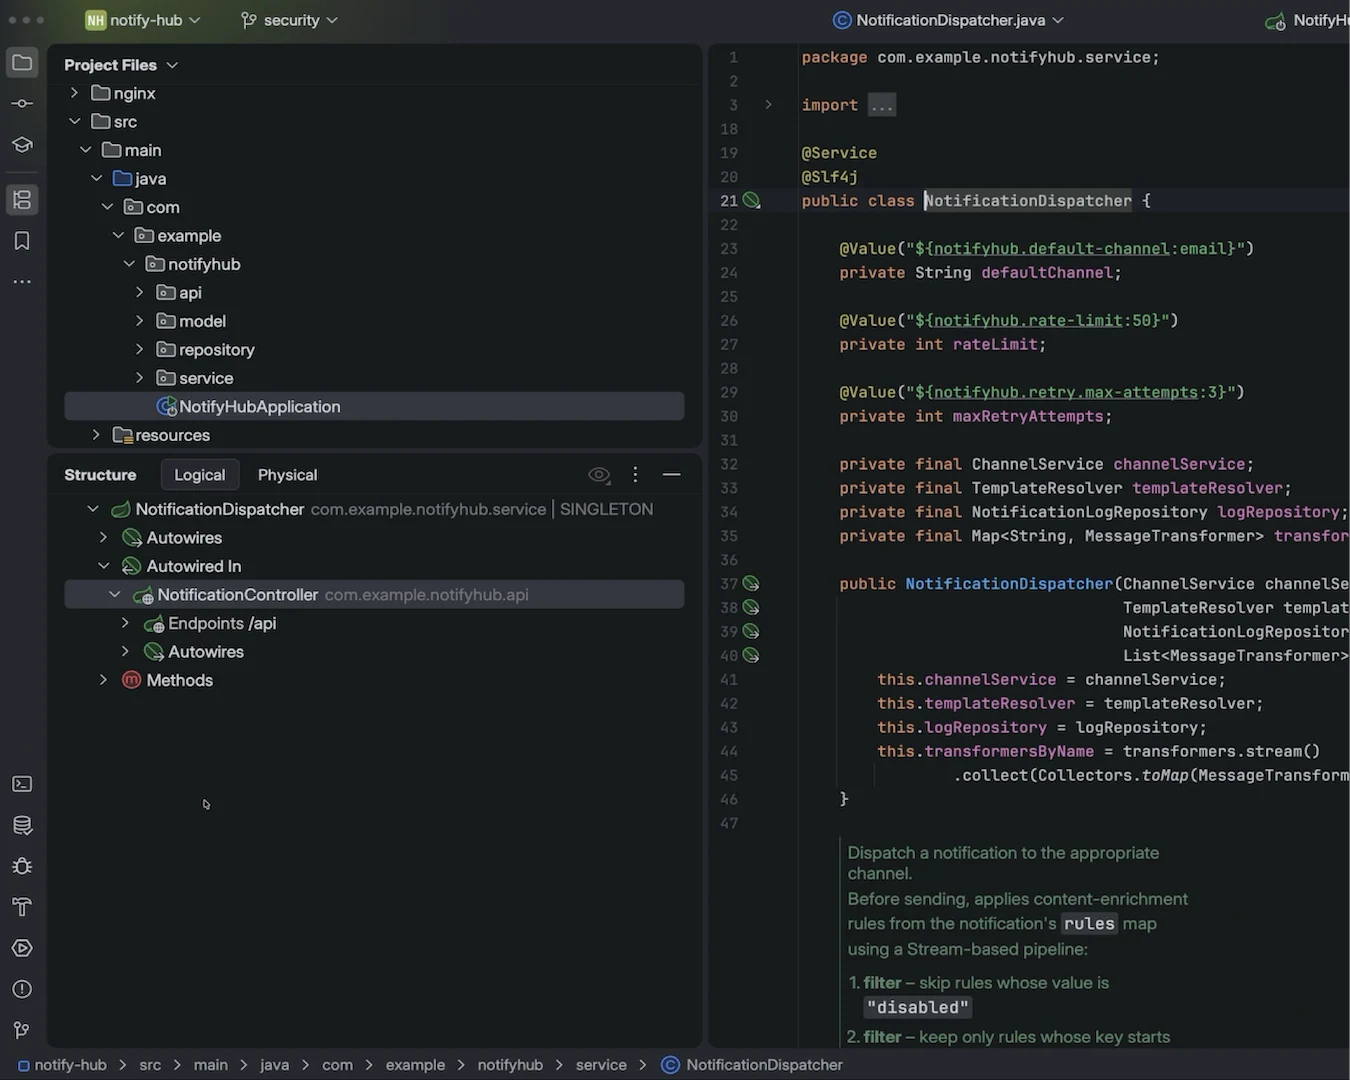1350x1080 pixels.
Task: Open the Project Files view dropdown
Action: 121,65
